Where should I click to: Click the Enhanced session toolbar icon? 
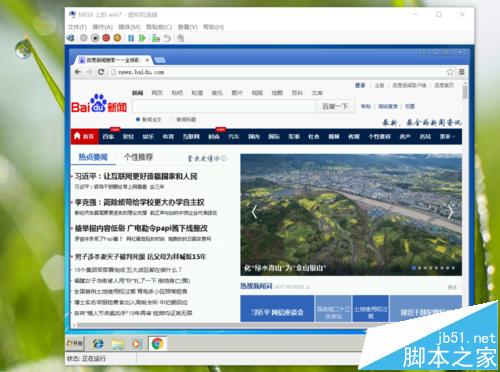coord(180,38)
